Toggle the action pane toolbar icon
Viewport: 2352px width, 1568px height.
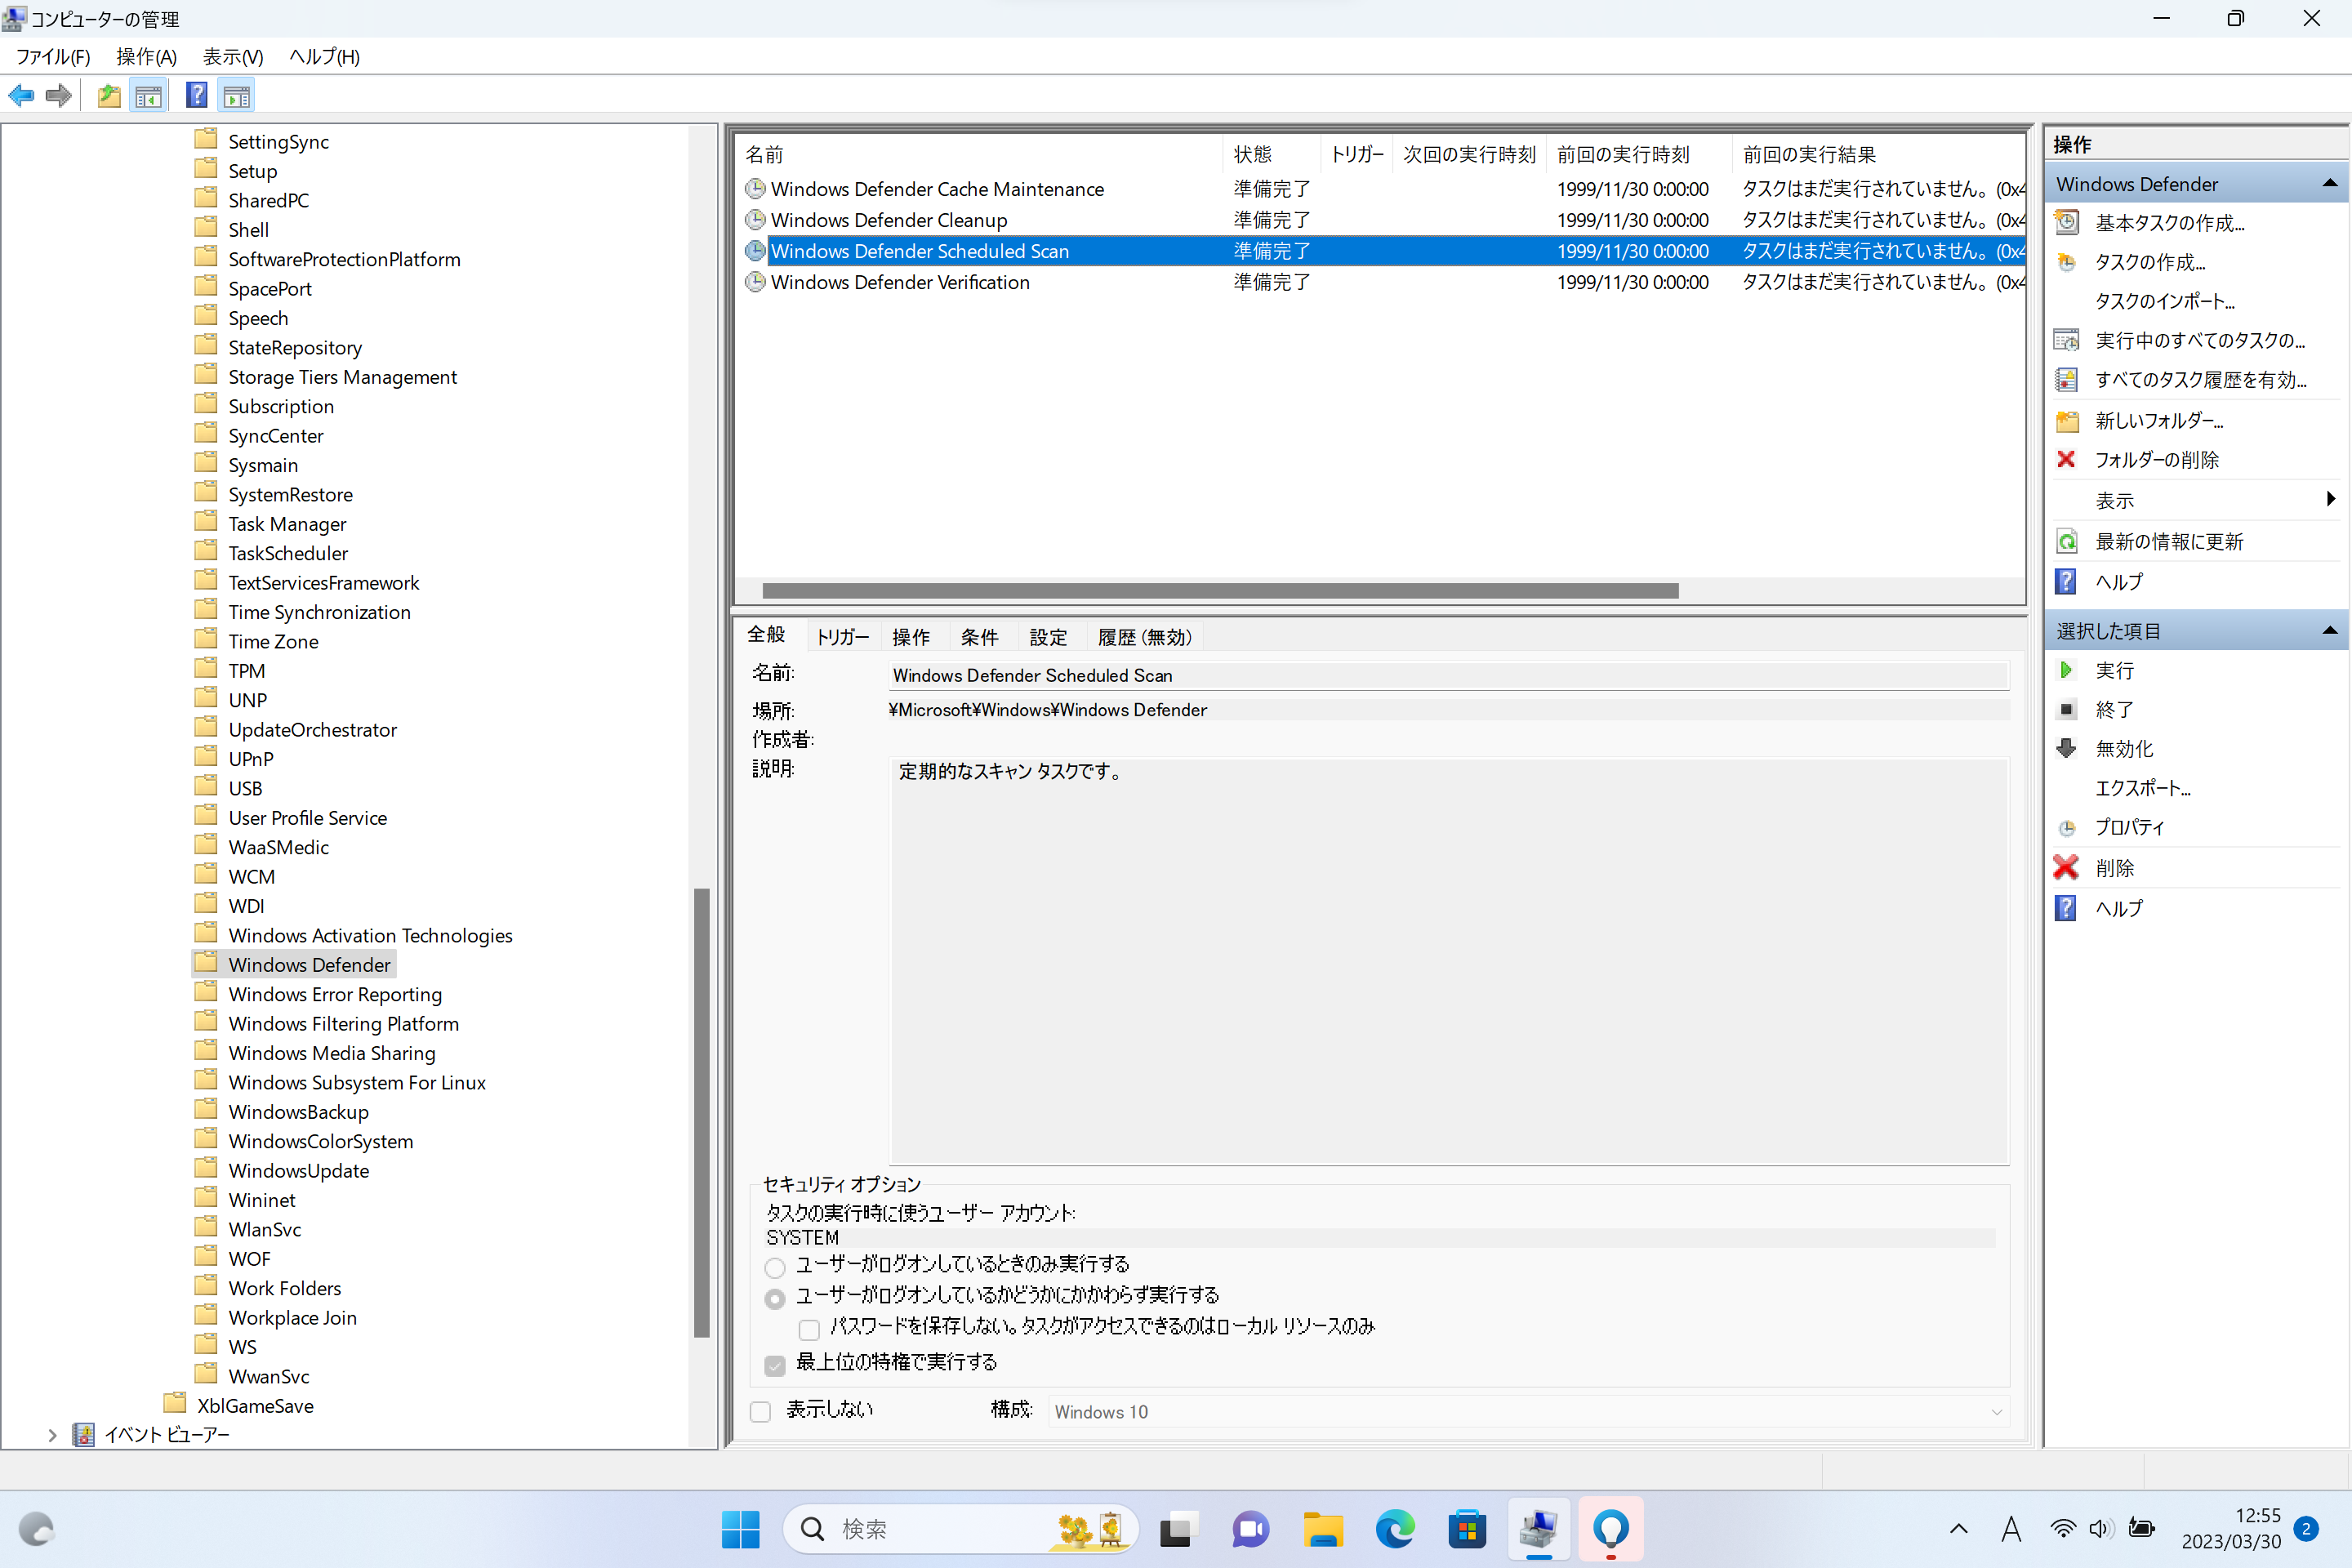pyautogui.click(x=237, y=96)
